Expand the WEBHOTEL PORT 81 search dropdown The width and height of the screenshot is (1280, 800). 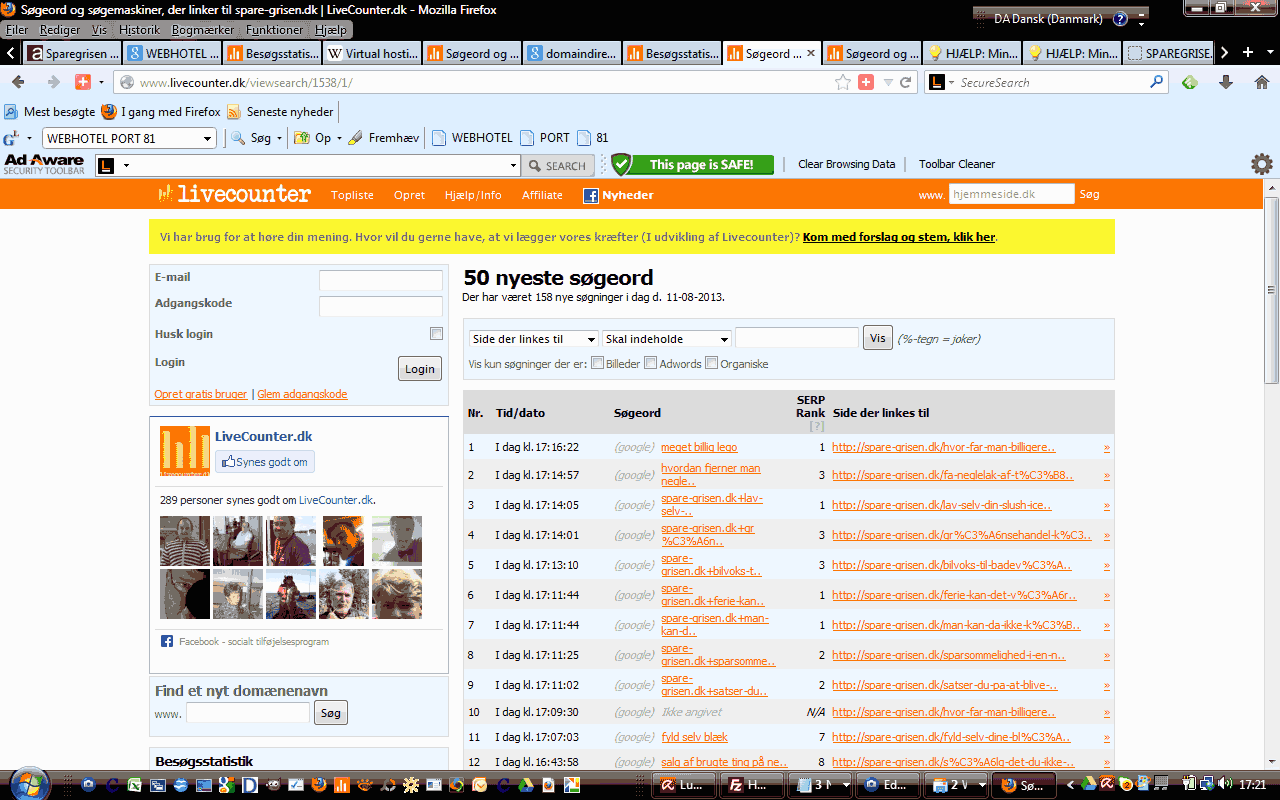click(208, 139)
